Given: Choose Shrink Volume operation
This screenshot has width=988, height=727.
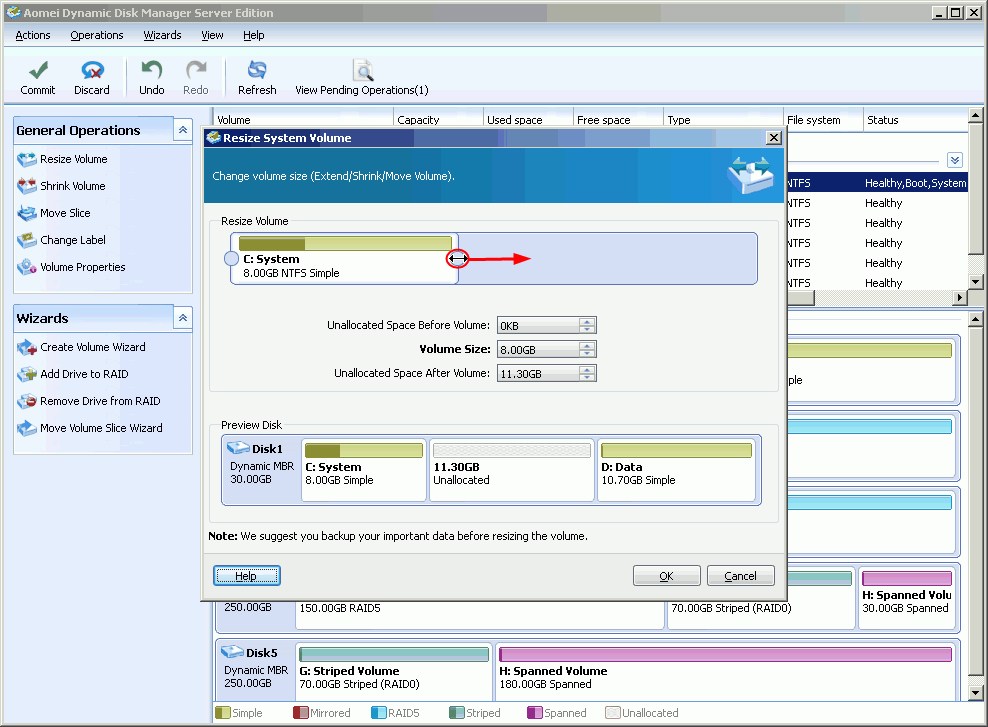Looking at the screenshot, I should [x=72, y=186].
